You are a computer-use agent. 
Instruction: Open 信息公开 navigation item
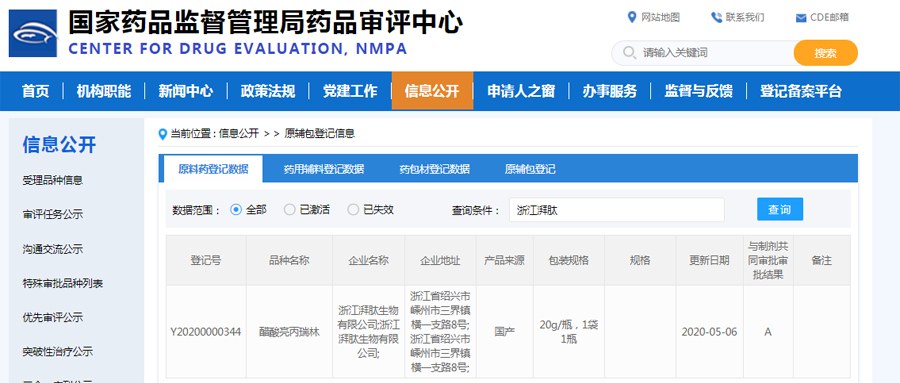[x=432, y=91]
